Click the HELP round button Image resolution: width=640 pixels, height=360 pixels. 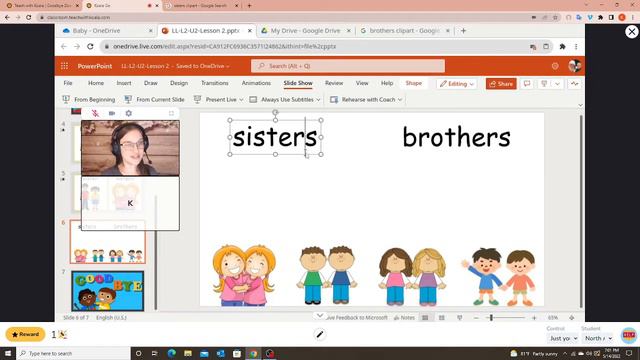tap(629, 335)
